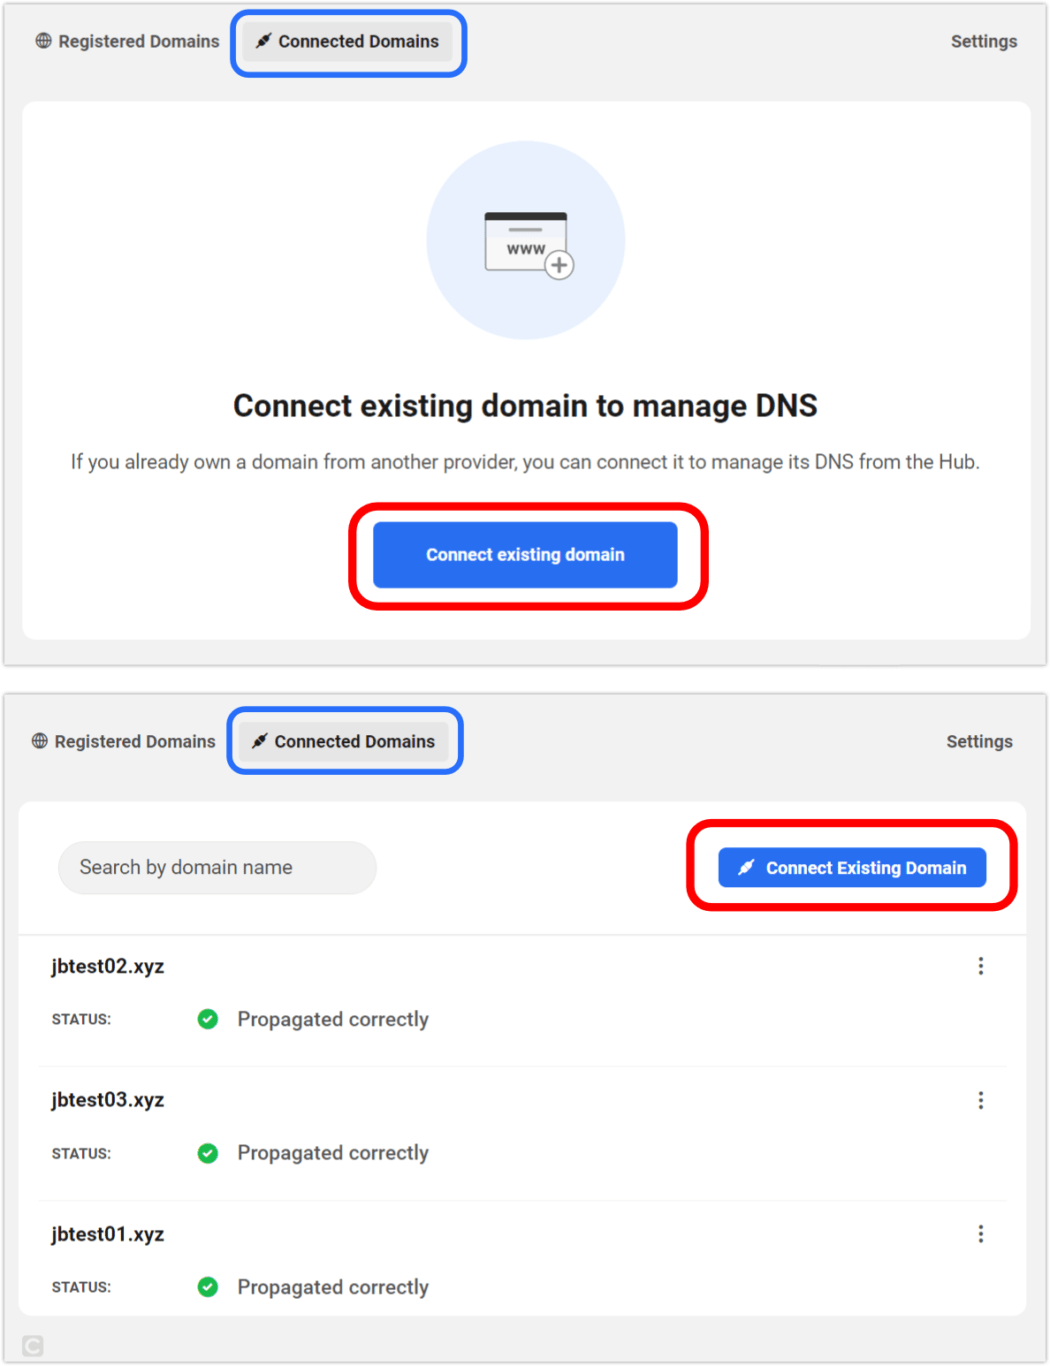The height and width of the screenshot is (1366, 1050).
Task: Click the globe icon beside Registered Domains
Action: (40, 41)
